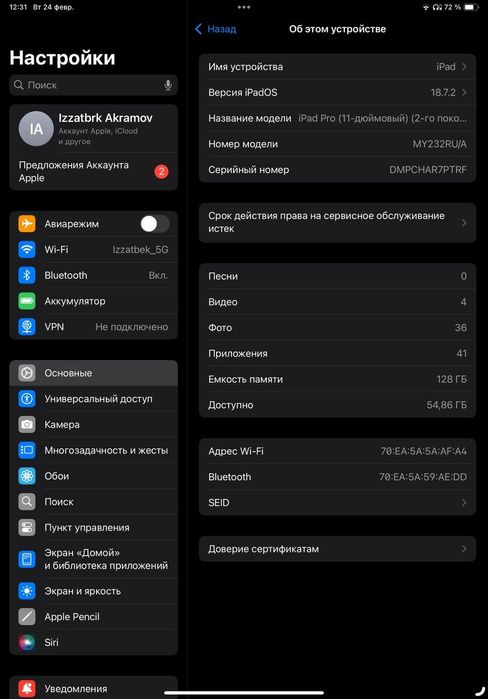The width and height of the screenshot is (488, 699).
Task: Open Предложения Аккаунта Apple
Action: tap(94, 171)
